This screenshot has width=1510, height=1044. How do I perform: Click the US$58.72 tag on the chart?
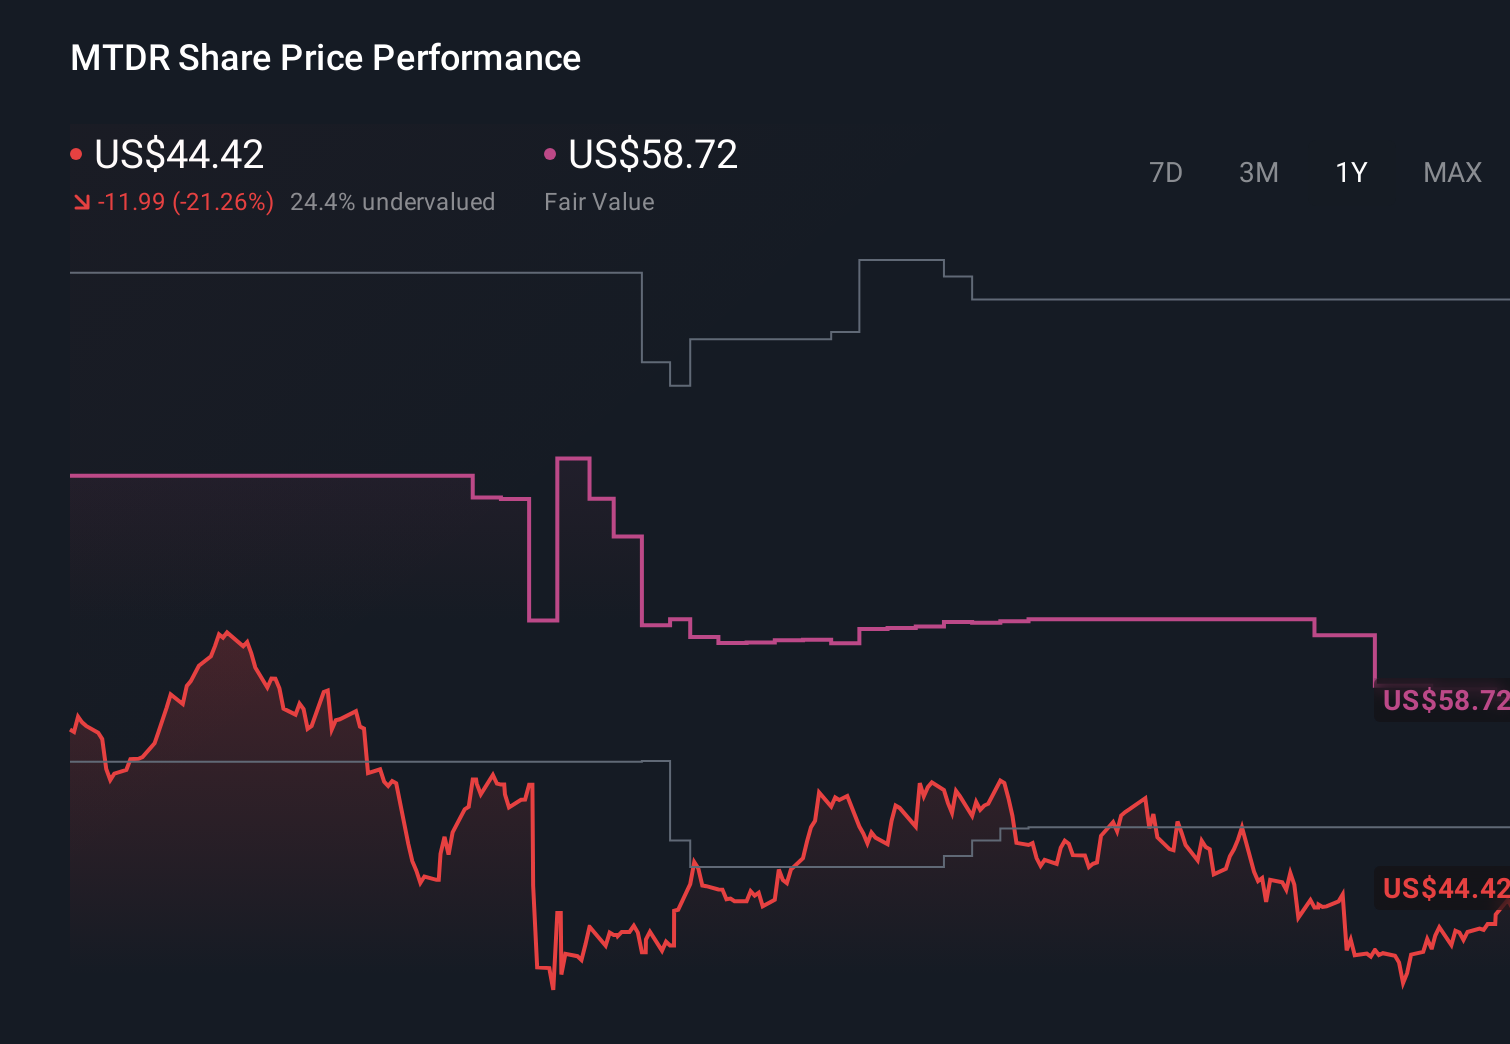point(1444,700)
